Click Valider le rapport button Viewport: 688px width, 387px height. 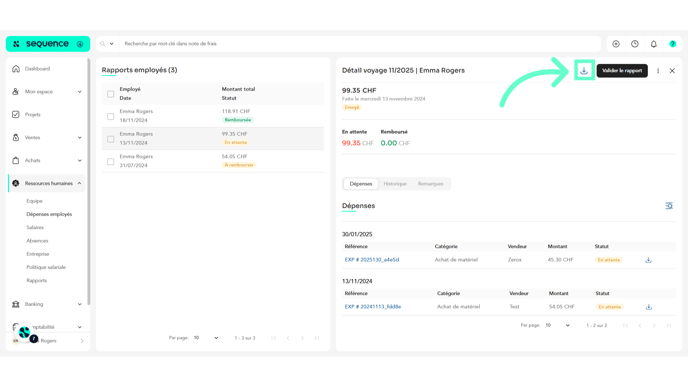(622, 71)
